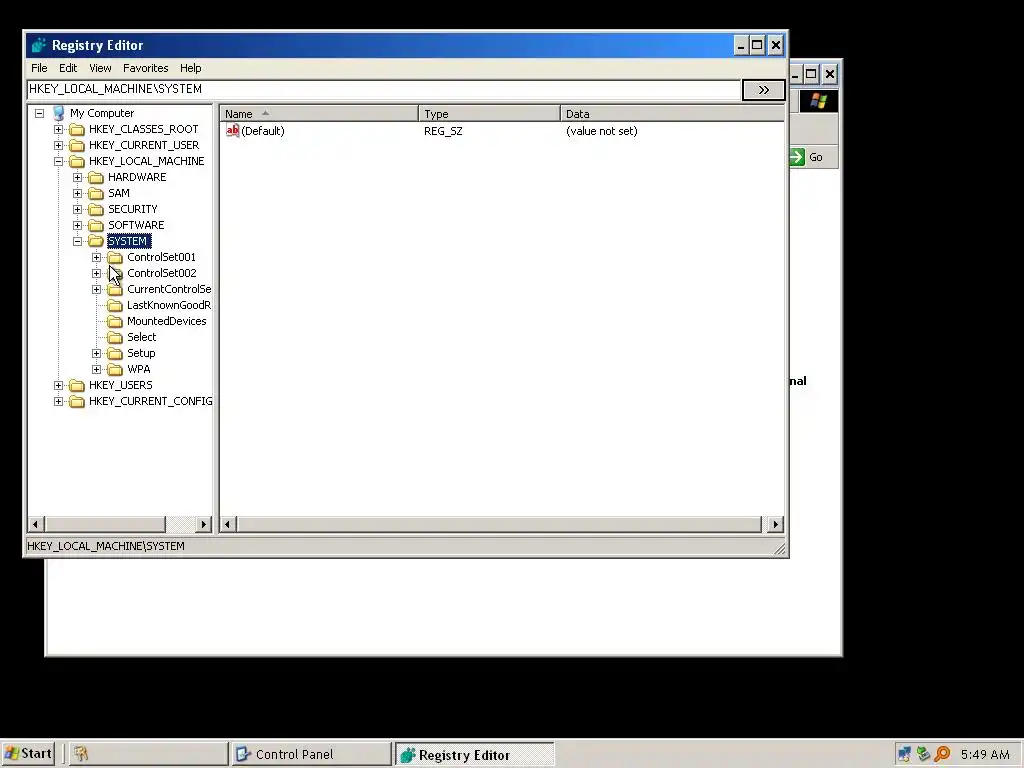This screenshot has width=1024, height=768.
Task: Click the SAM folder icon
Action: (x=96, y=193)
